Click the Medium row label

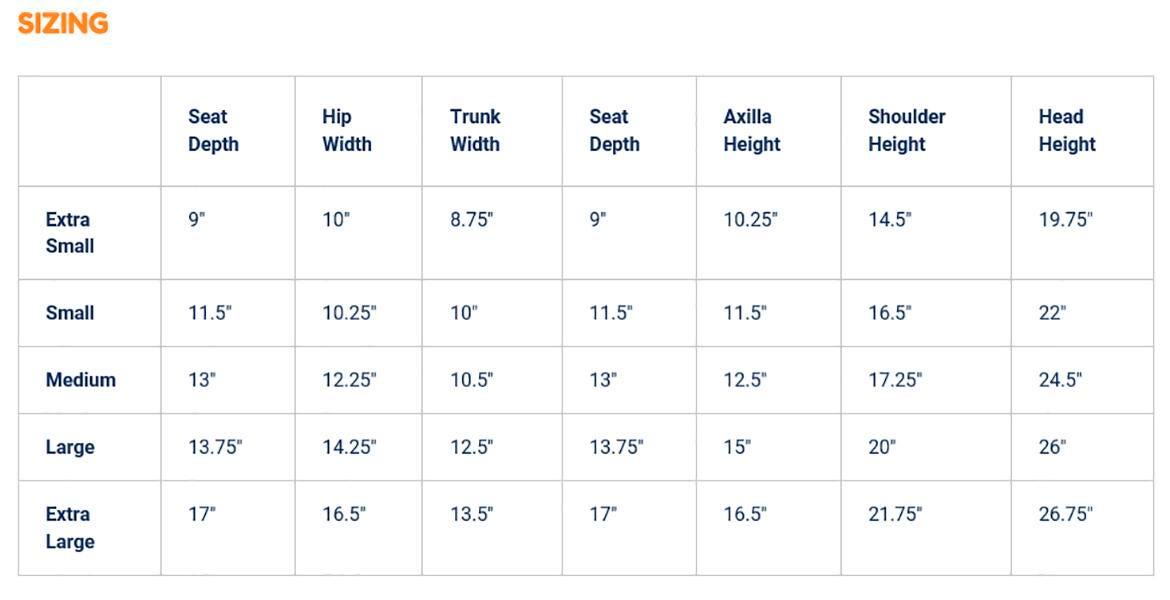80,380
